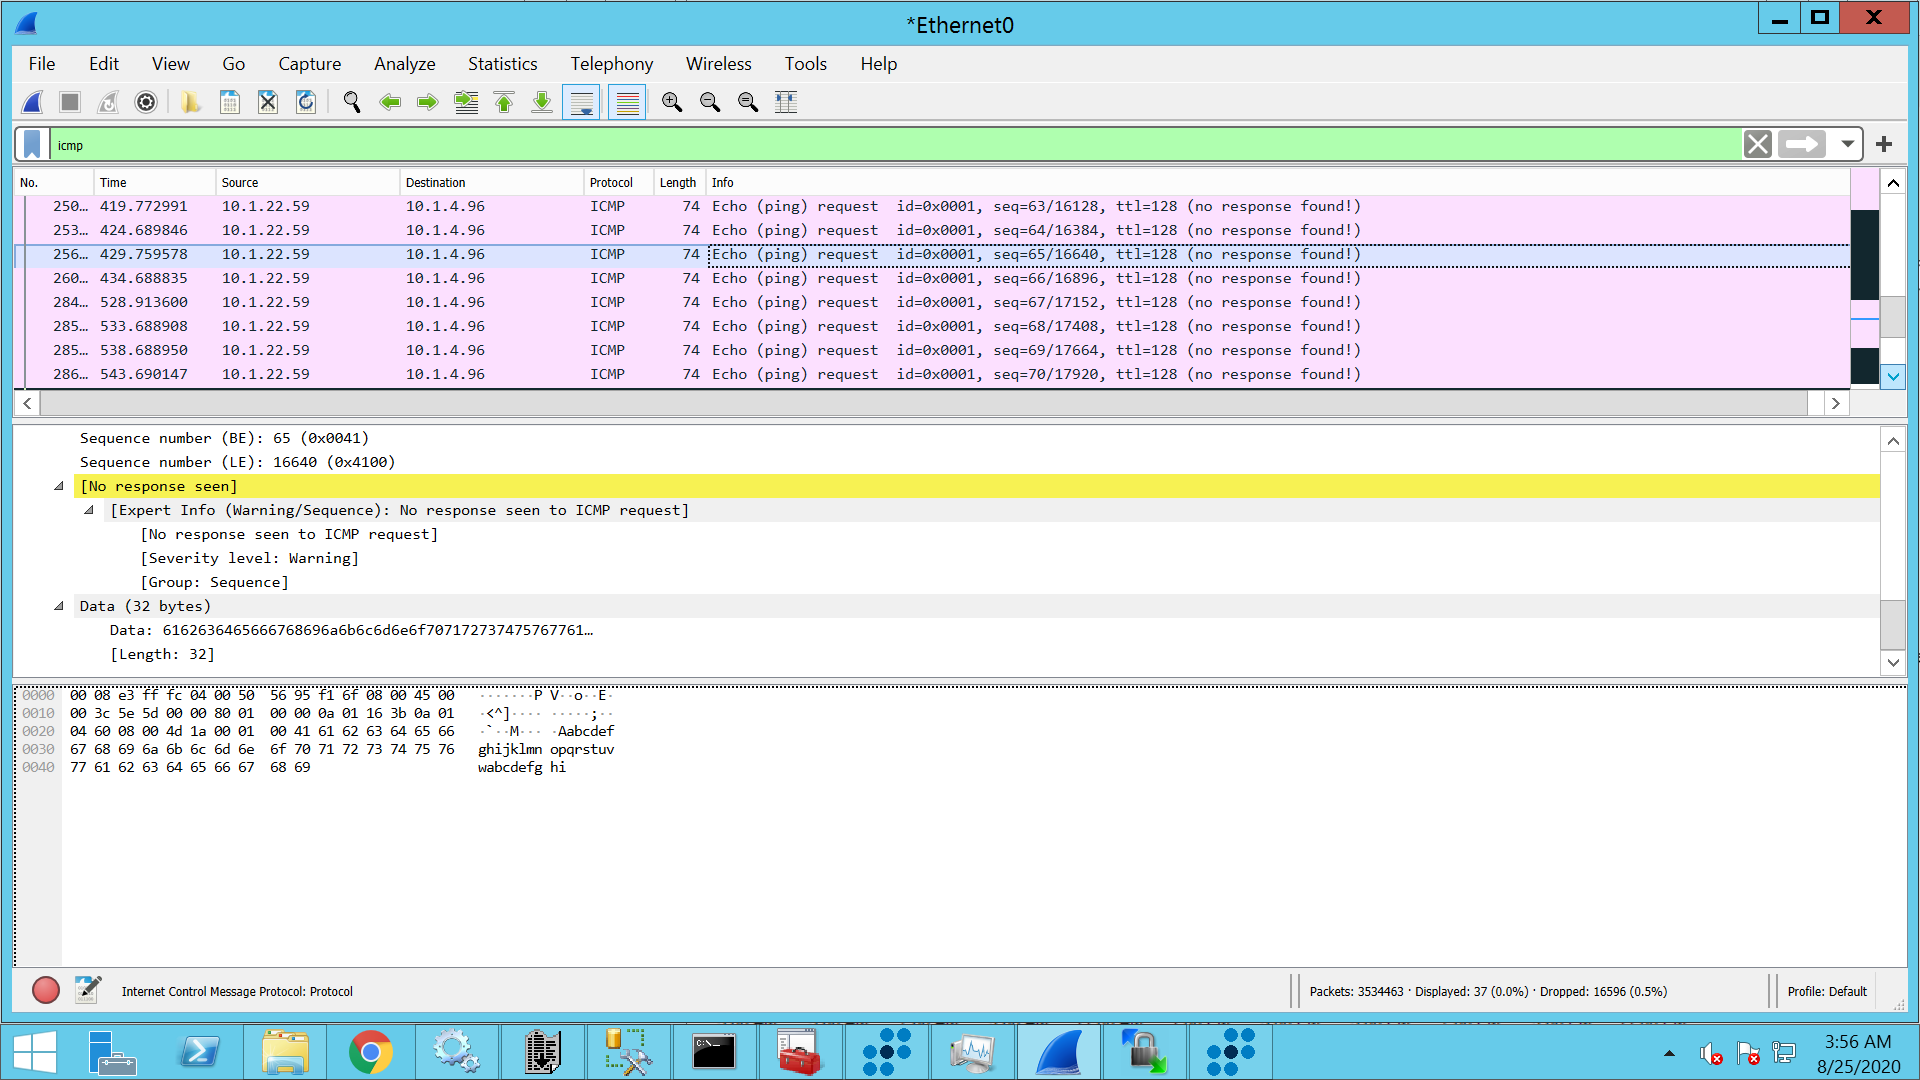Click the Find a packet magnifier icon

click(352, 102)
